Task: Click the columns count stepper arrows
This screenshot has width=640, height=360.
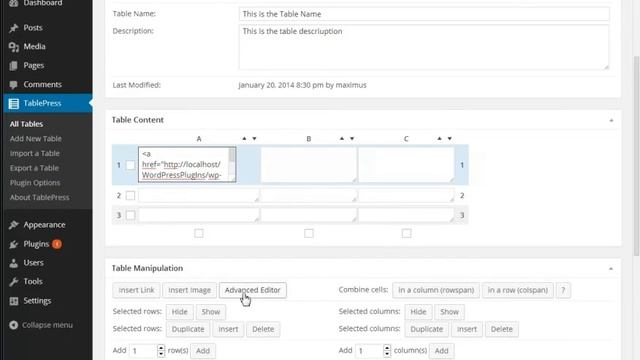Action: (x=387, y=351)
